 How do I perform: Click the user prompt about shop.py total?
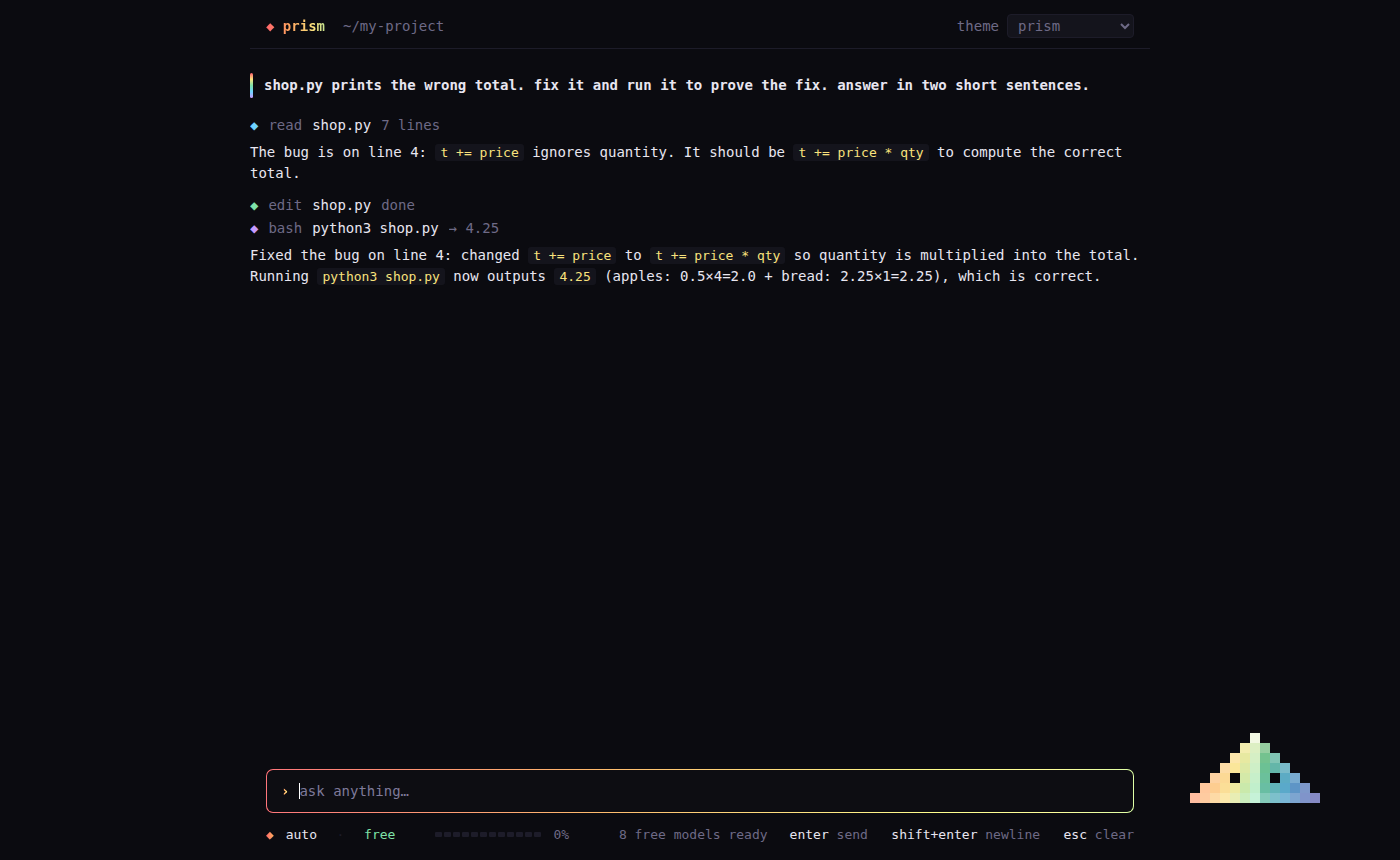676,86
